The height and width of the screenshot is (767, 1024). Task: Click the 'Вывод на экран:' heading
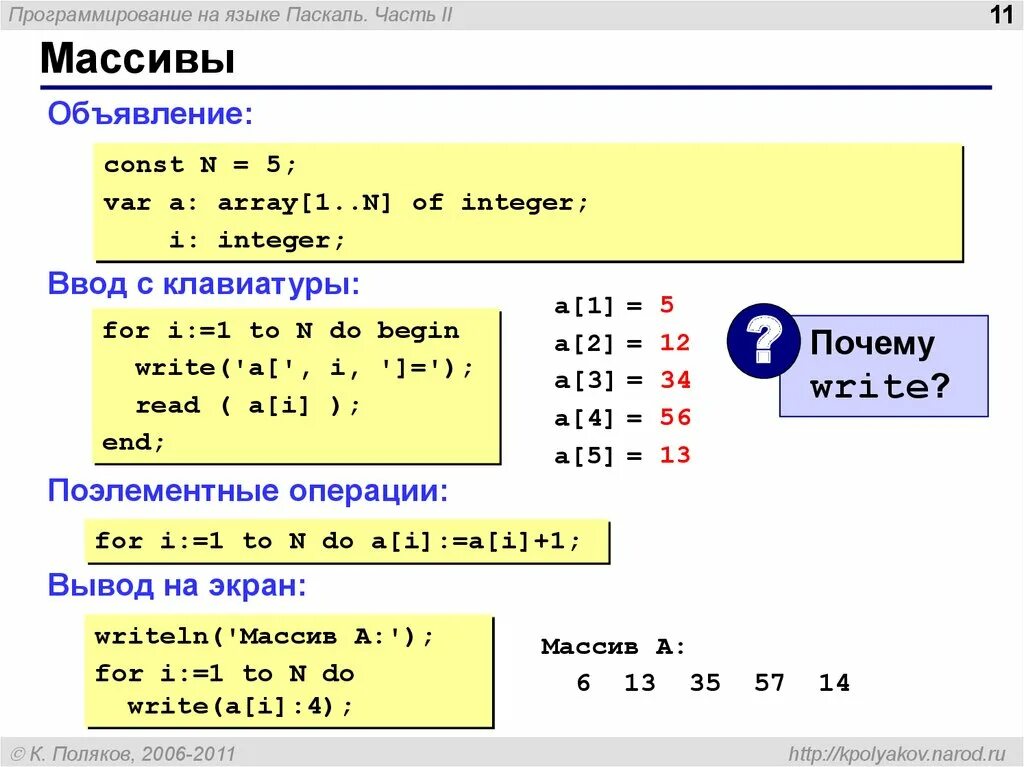pos(177,585)
